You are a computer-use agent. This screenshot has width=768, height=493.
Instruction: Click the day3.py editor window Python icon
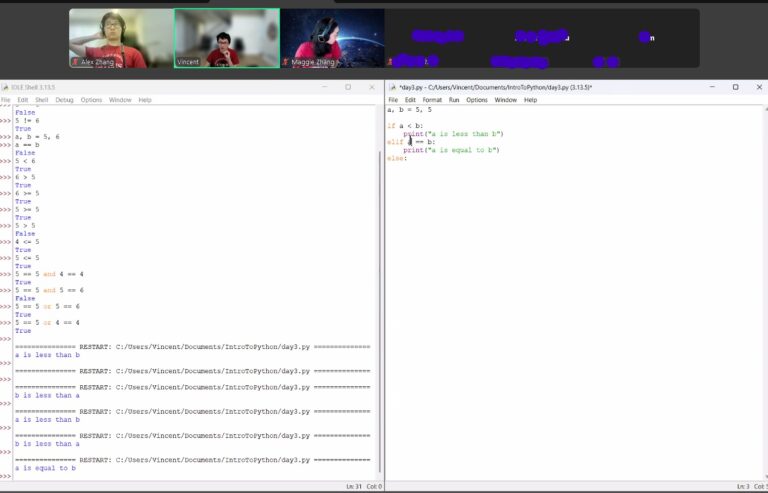(x=392, y=87)
